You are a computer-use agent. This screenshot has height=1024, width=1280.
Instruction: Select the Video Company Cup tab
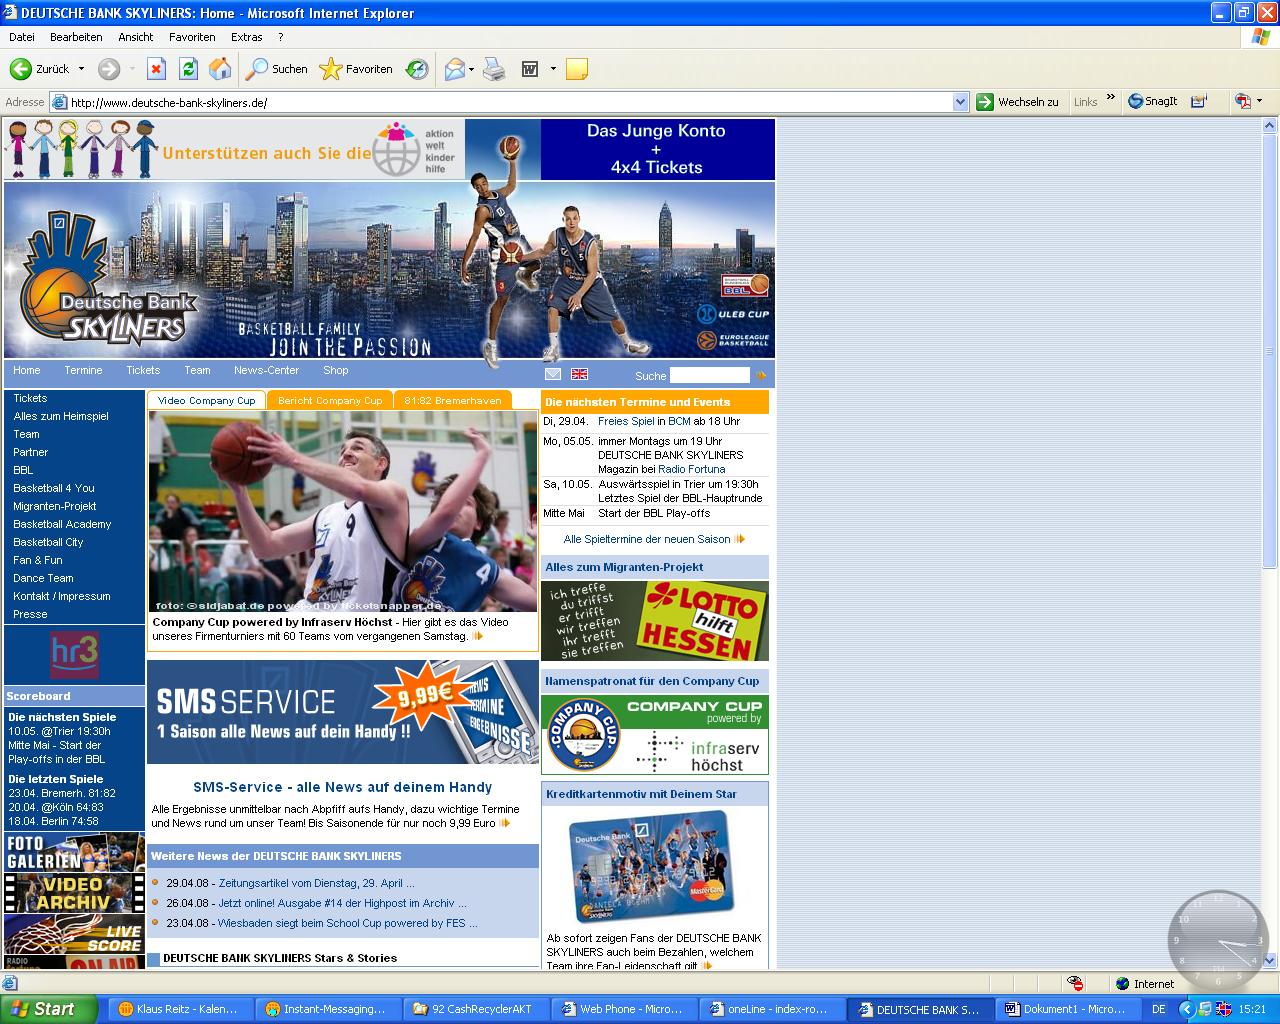pos(206,400)
